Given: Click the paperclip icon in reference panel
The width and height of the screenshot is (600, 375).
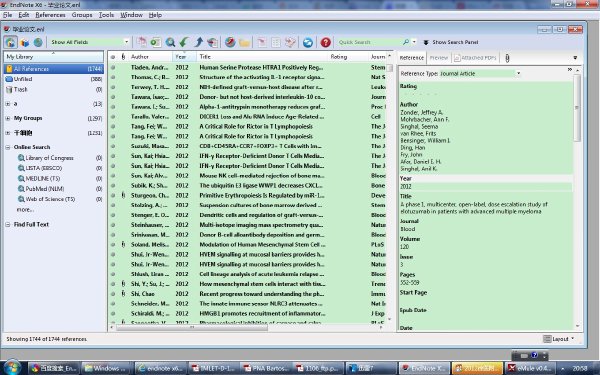Looking at the screenshot, I should [507, 58].
